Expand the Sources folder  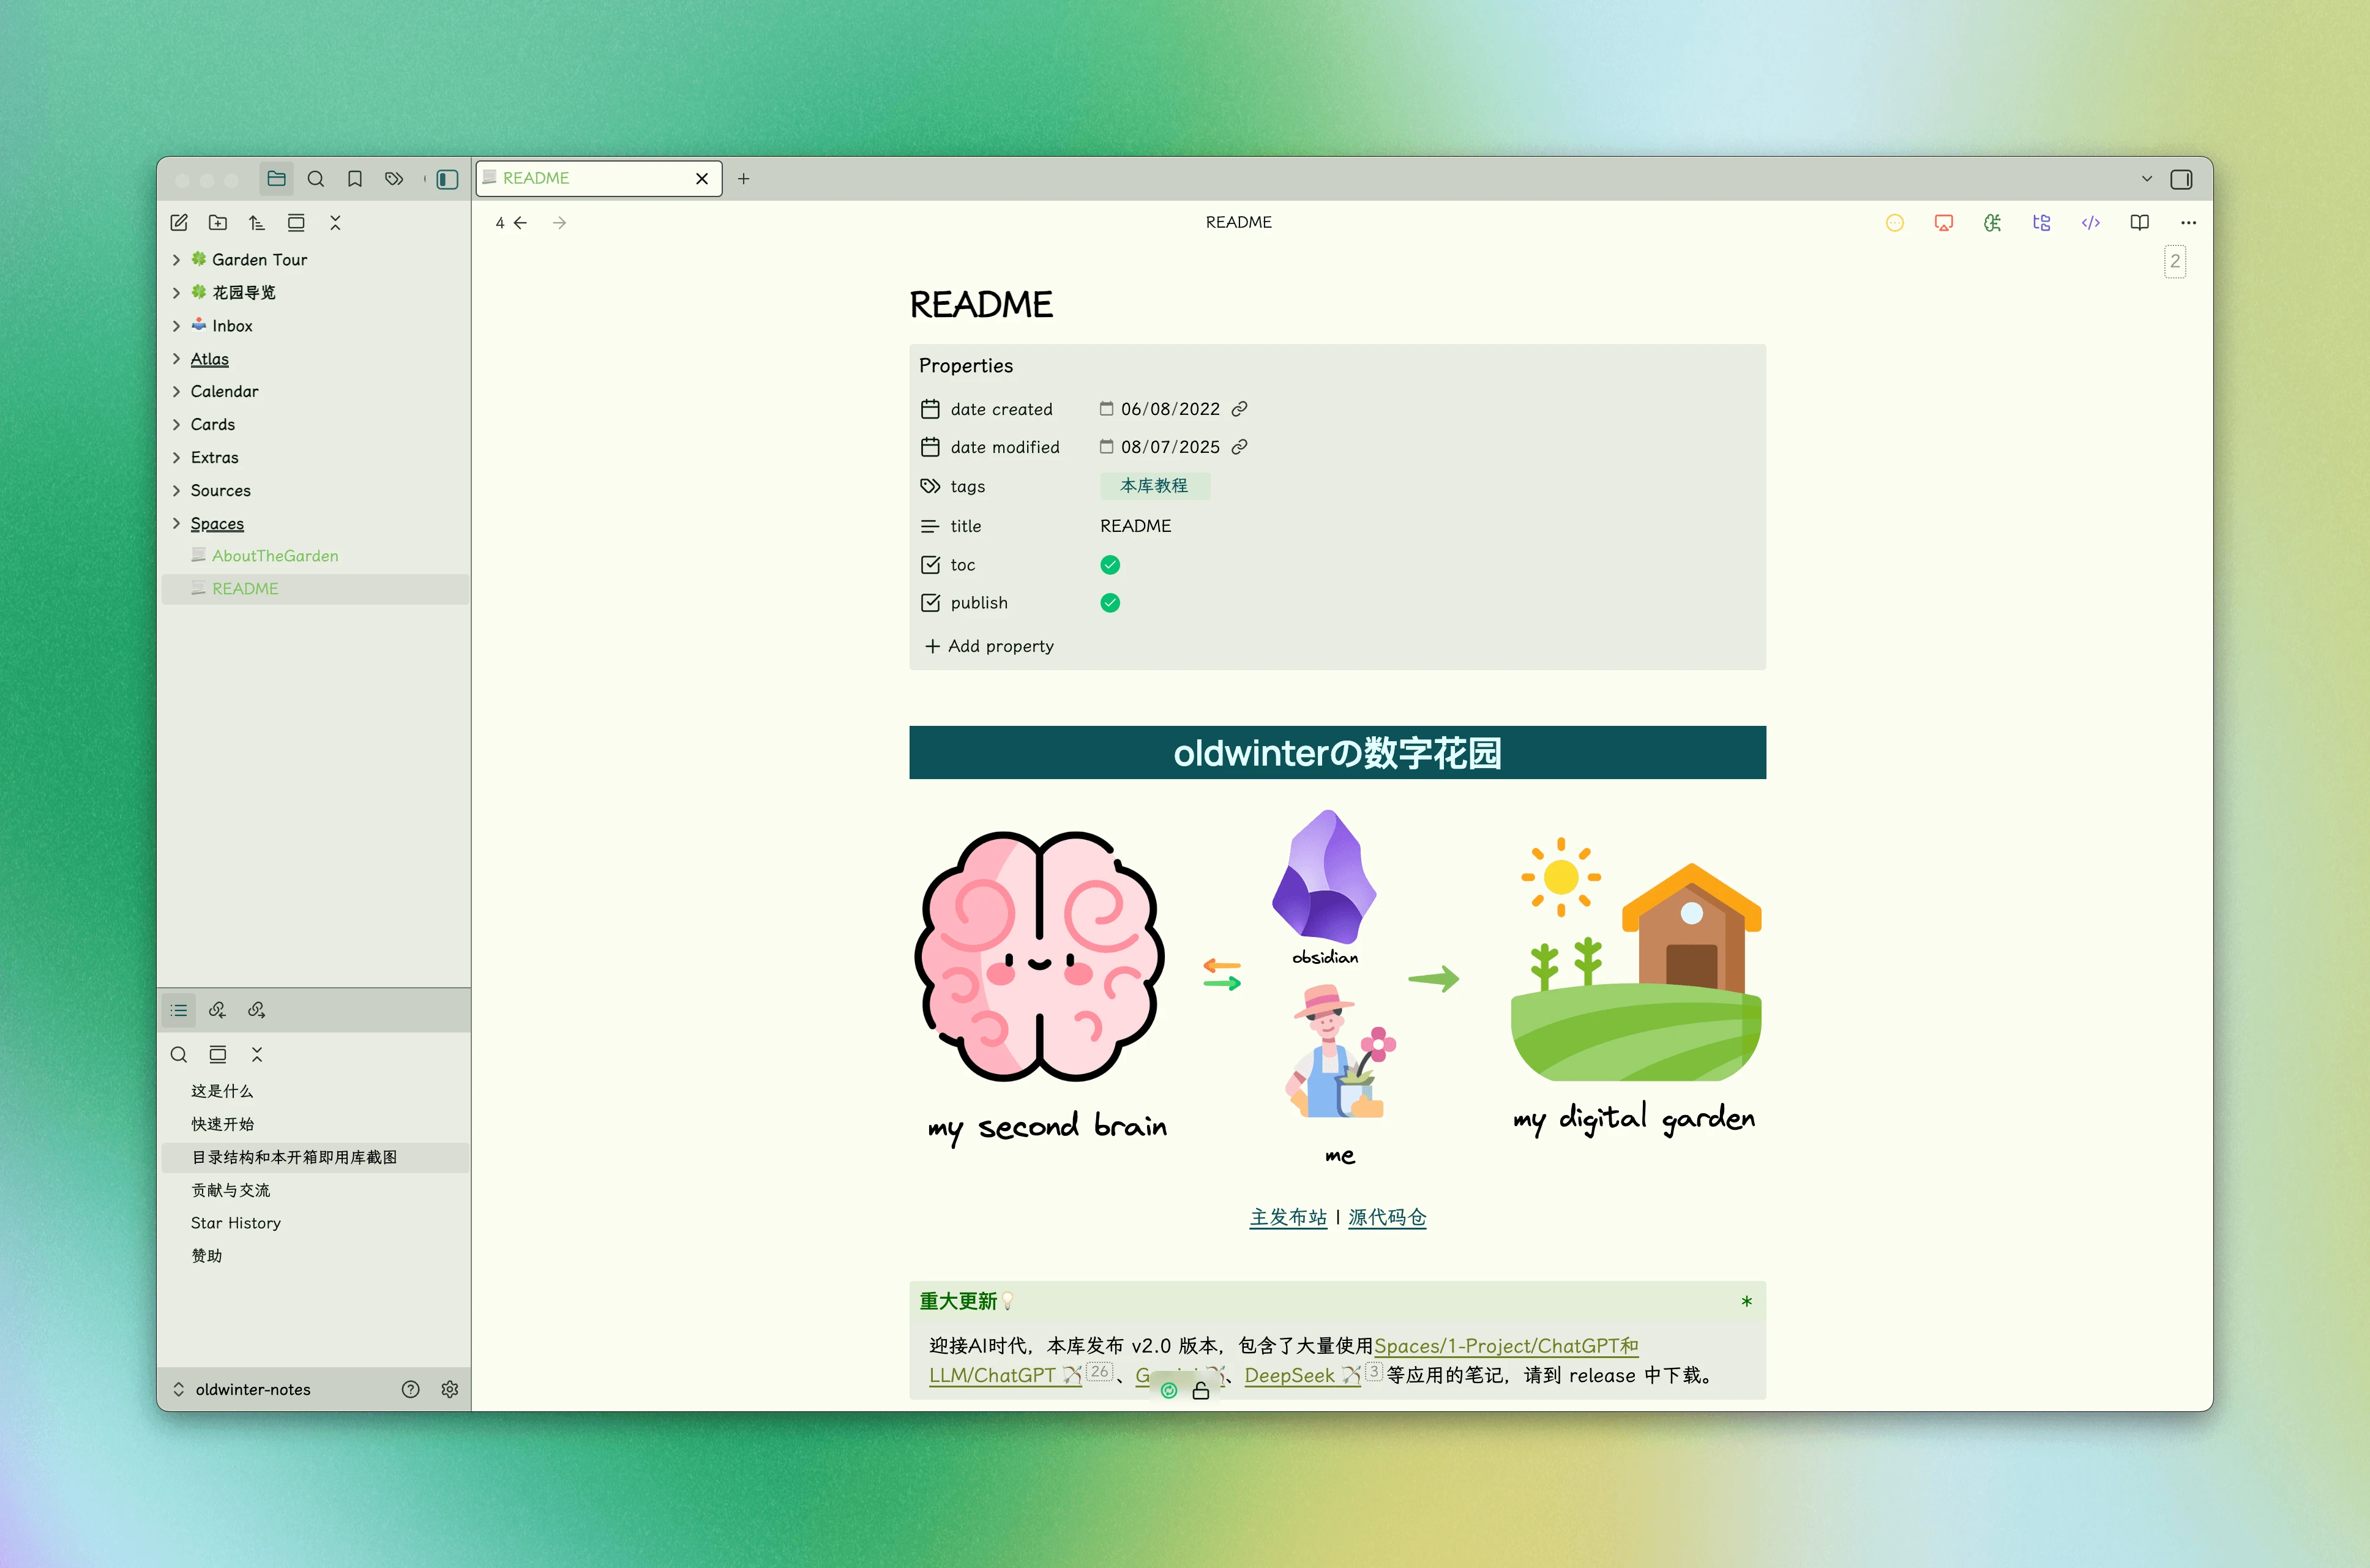tap(177, 490)
